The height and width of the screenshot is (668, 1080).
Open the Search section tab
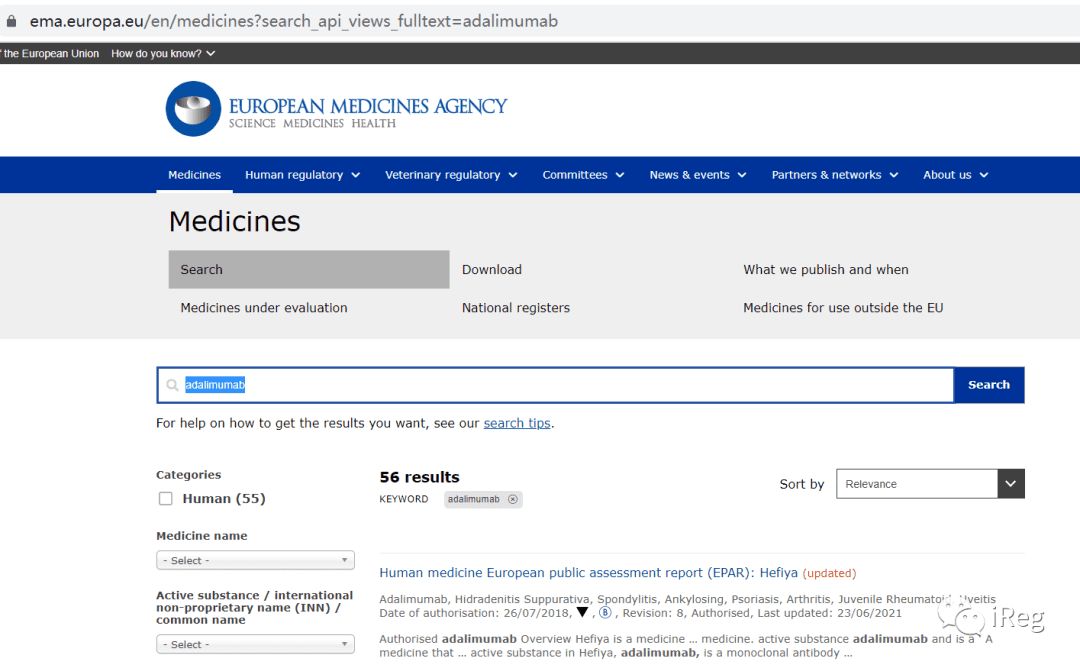click(x=309, y=269)
